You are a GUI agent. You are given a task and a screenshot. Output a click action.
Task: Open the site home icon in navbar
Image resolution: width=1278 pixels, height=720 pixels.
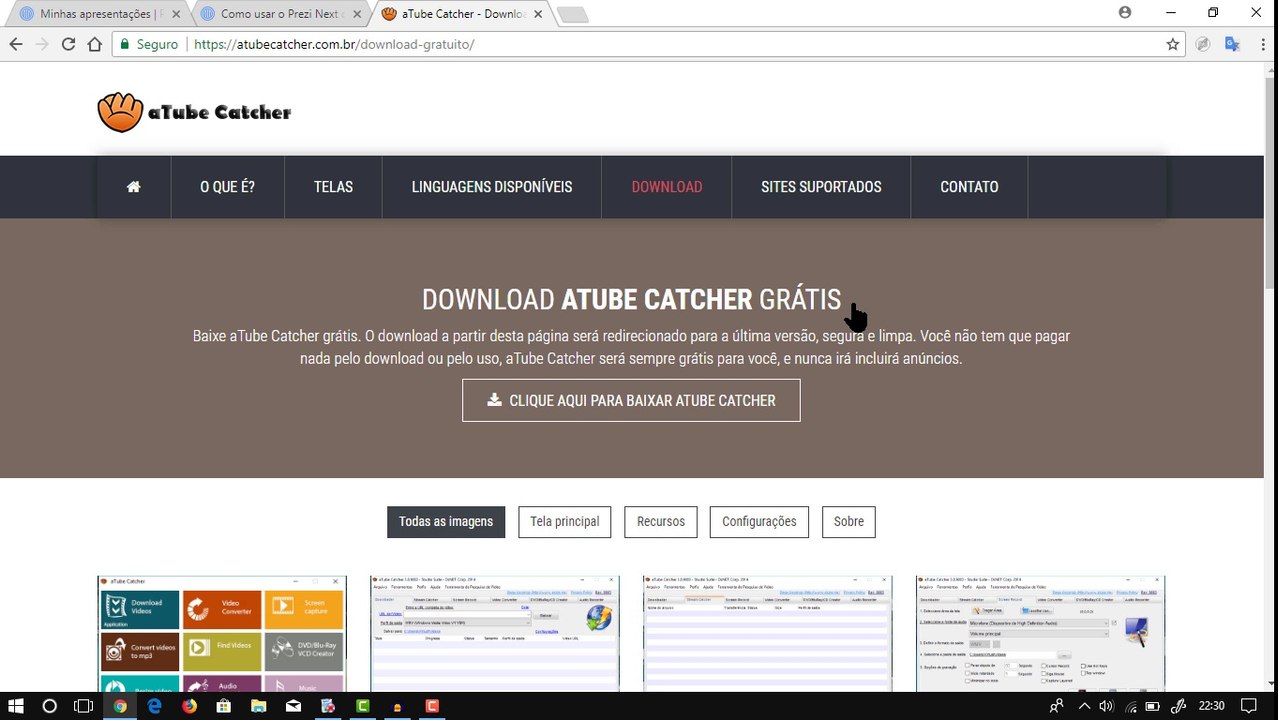click(134, 187)
